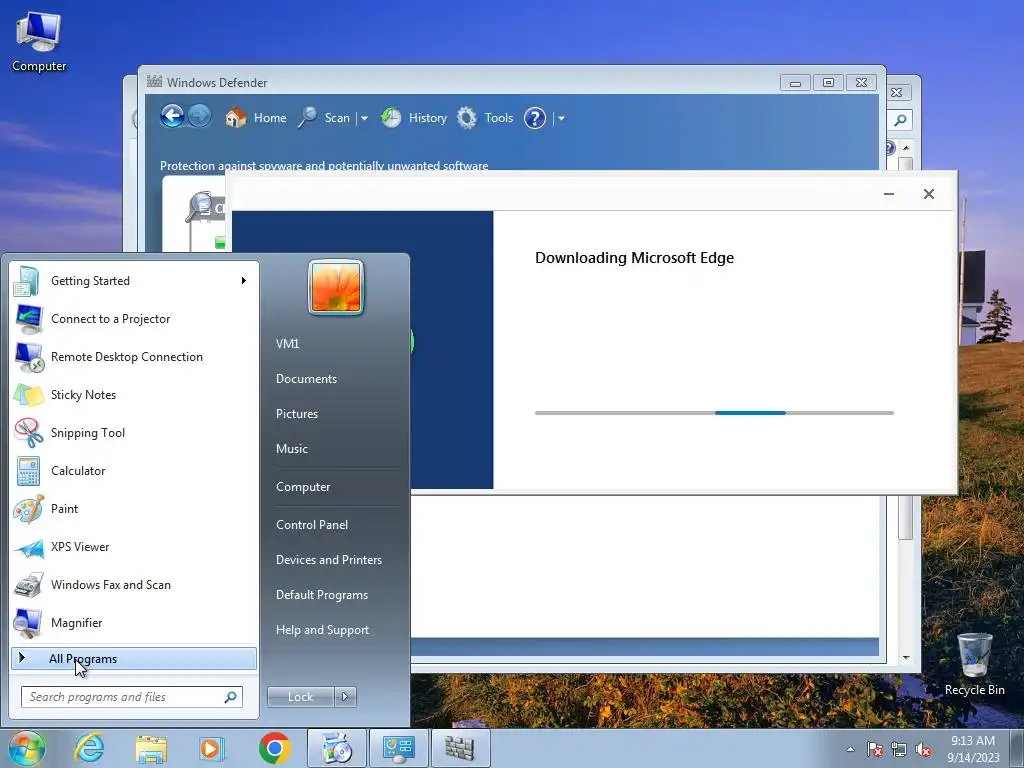Screen dimensions: 1024x768
Task: Click the network tray icon
Action: click(899, 749)
